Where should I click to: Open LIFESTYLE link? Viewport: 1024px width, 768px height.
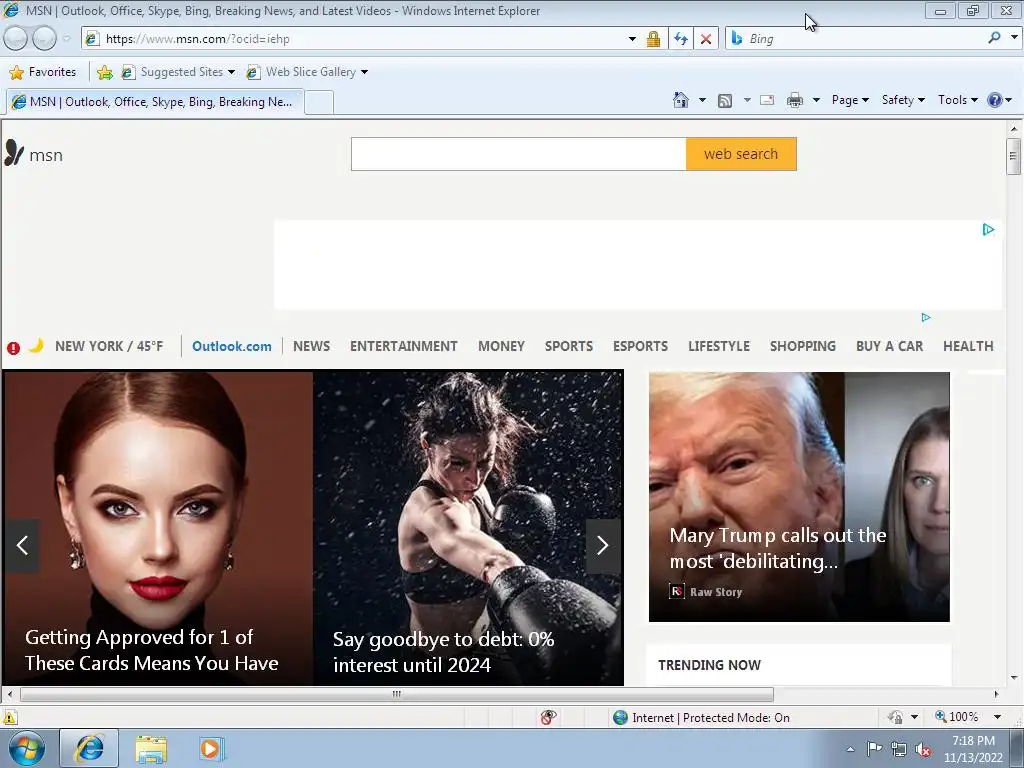point(719,346)
